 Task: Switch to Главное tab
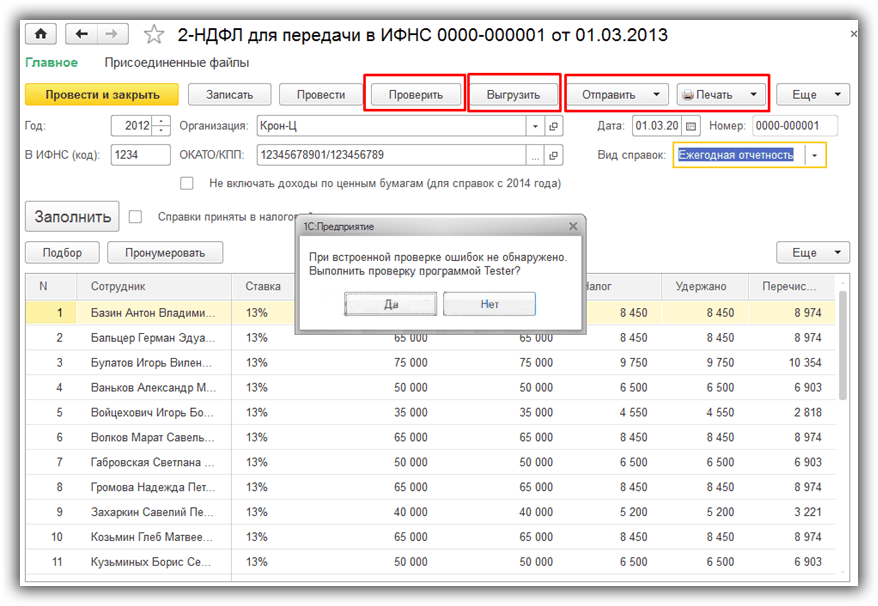coord(52,63)
